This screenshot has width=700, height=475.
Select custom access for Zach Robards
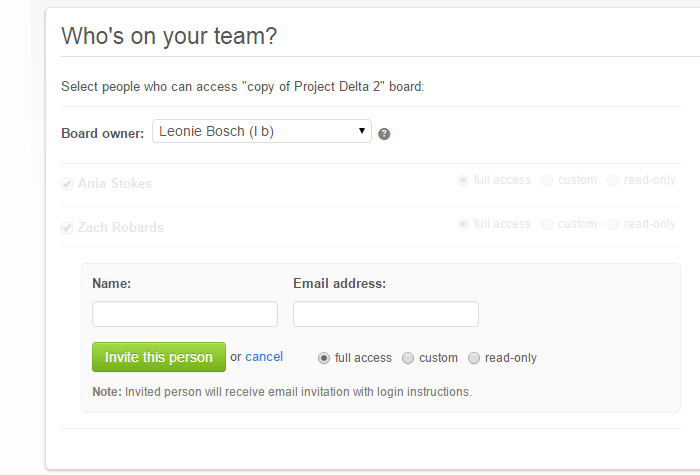(x=547, y=224)
